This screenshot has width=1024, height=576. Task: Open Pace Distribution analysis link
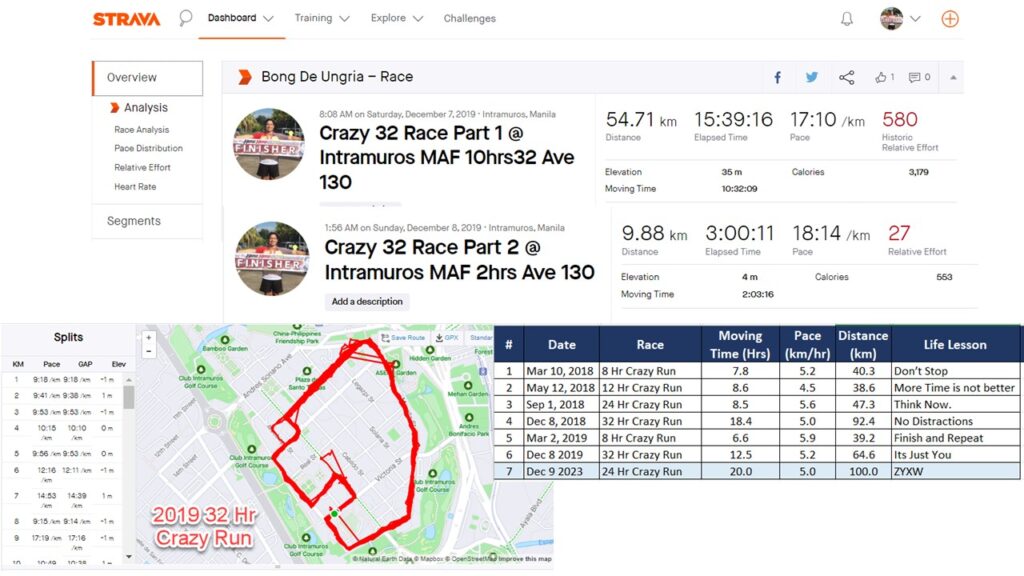point(148,148)
